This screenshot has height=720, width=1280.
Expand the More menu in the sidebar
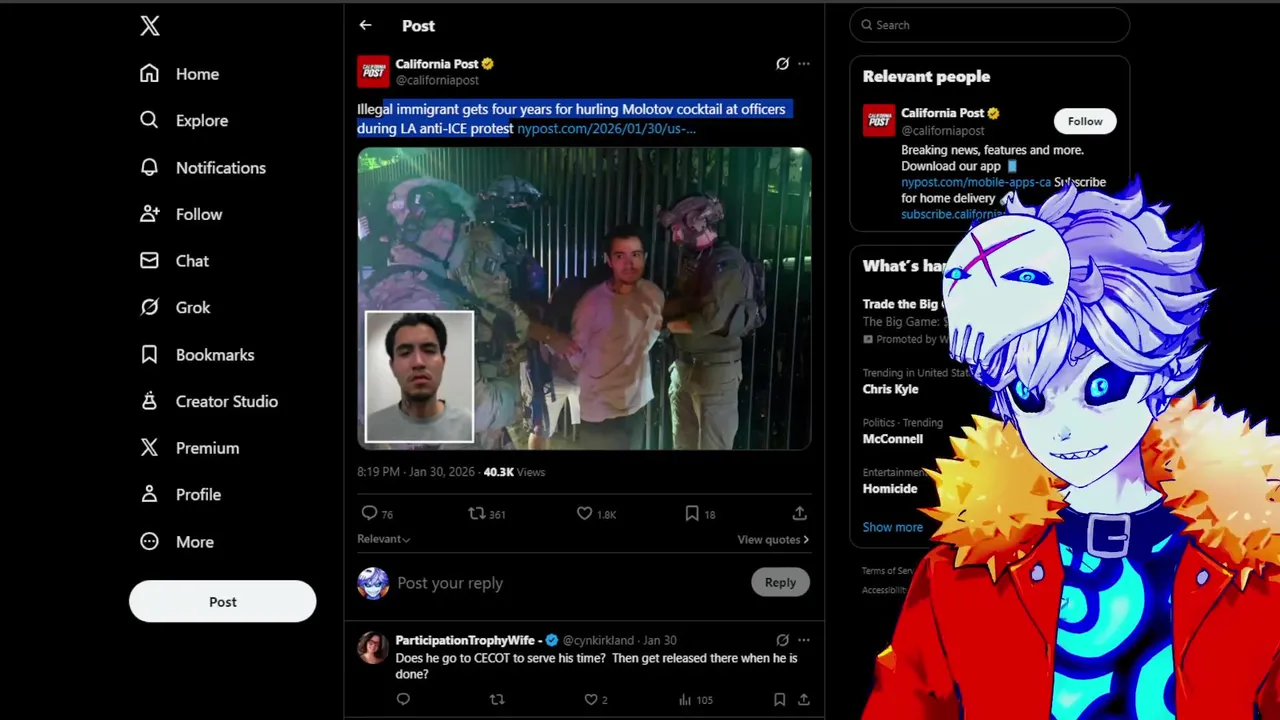[176, 542]
